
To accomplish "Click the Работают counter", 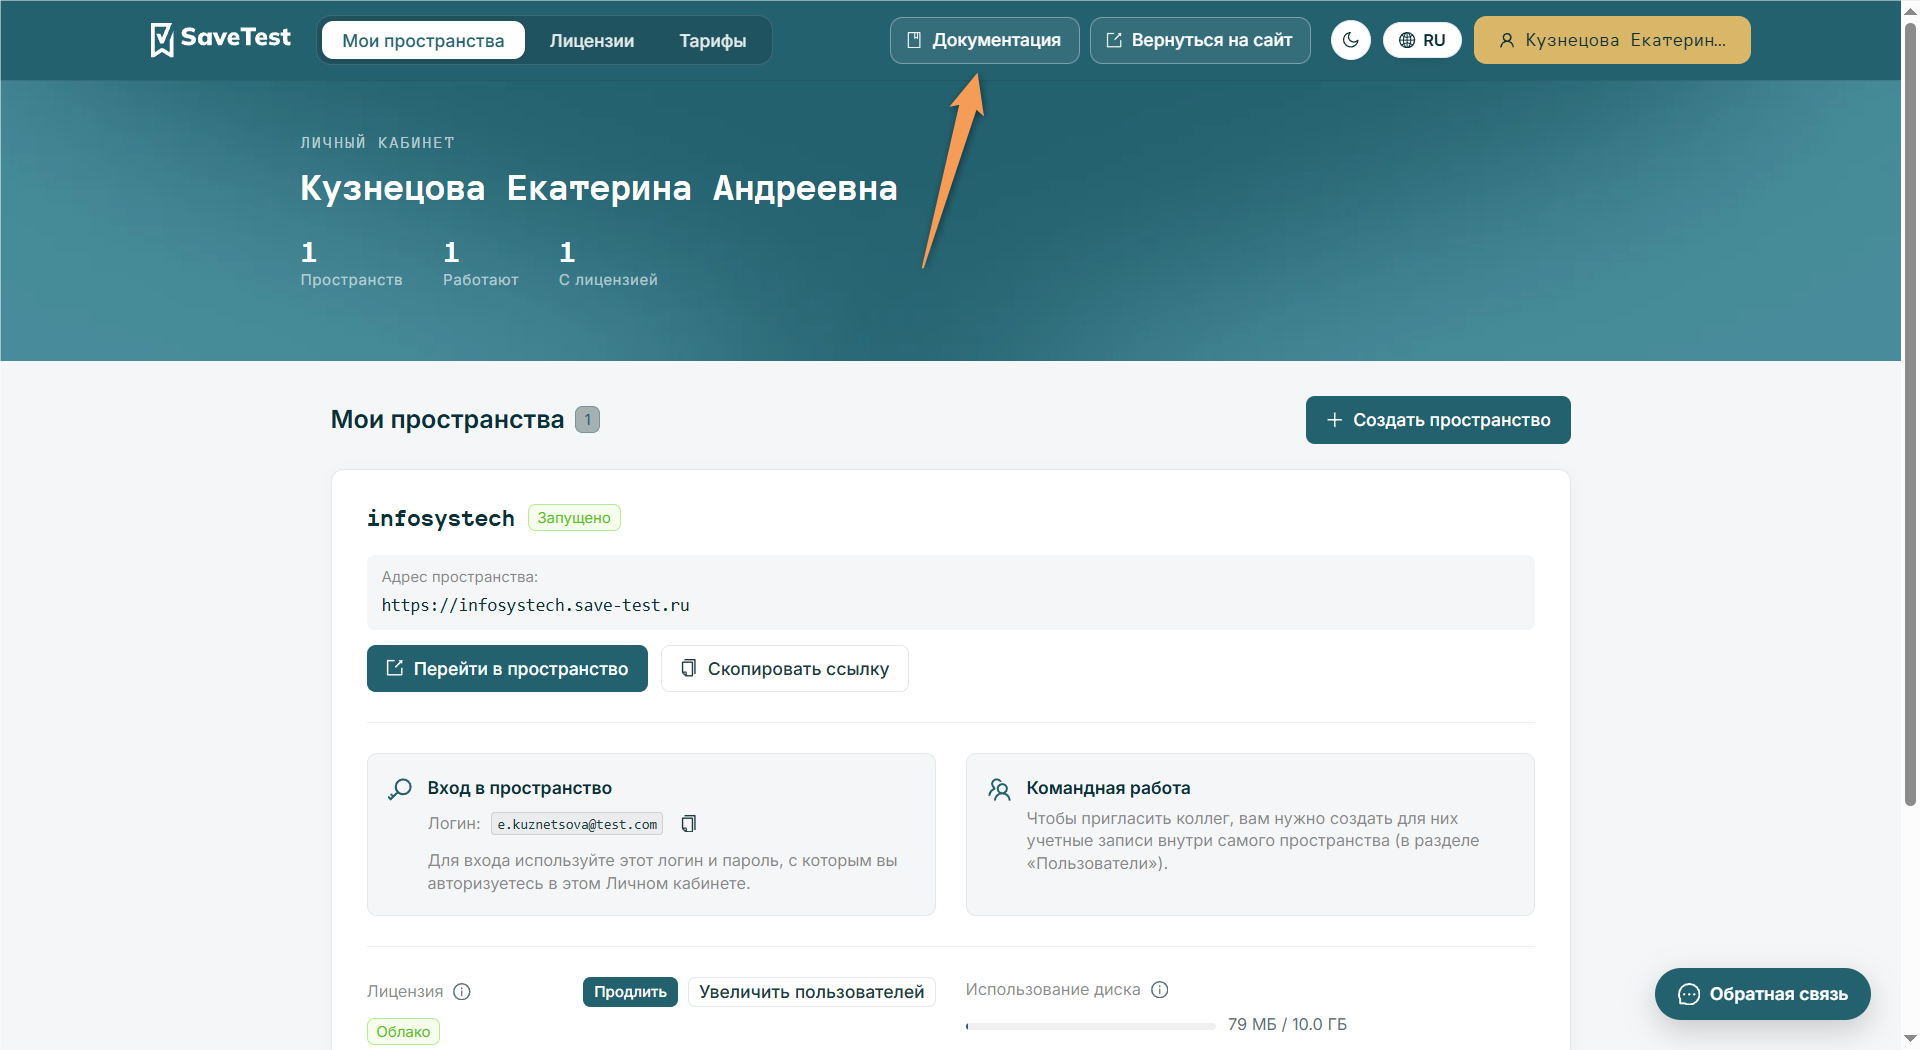I will 480,263.
